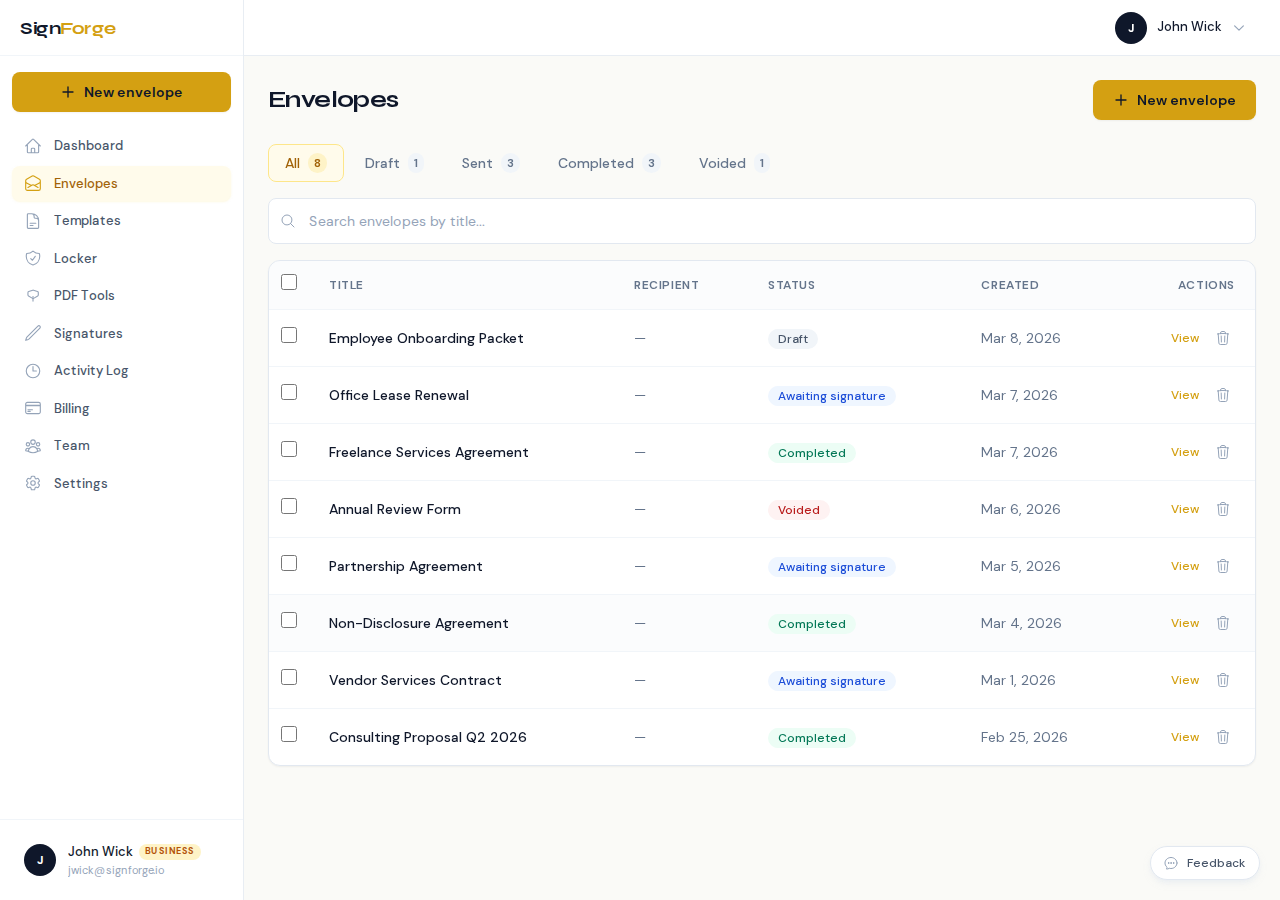Screen dimensions: 1280x900
Task: View the Annual Review Form envelope
Action: coord(1185,509)
